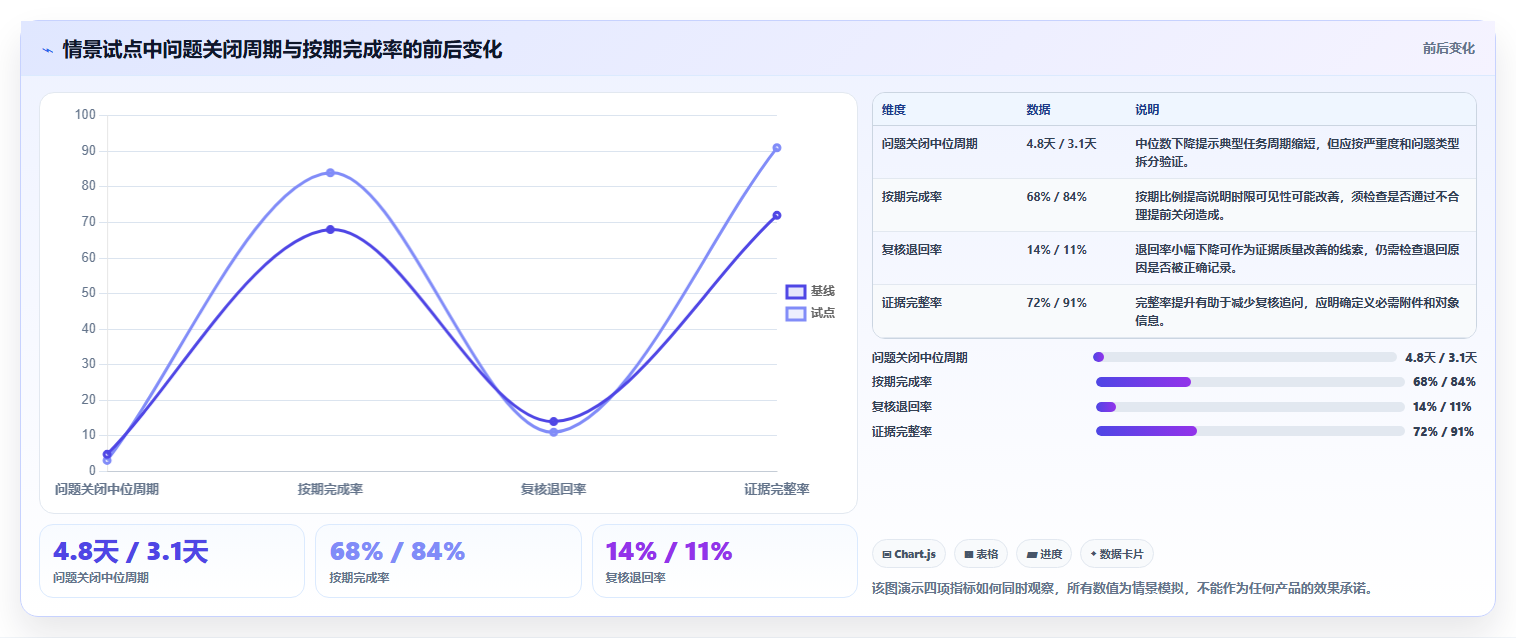Click the 证据完整率 label in the progress list
Image resolution: width=1516 pixels, height=638 pixels.
[902, 432]
